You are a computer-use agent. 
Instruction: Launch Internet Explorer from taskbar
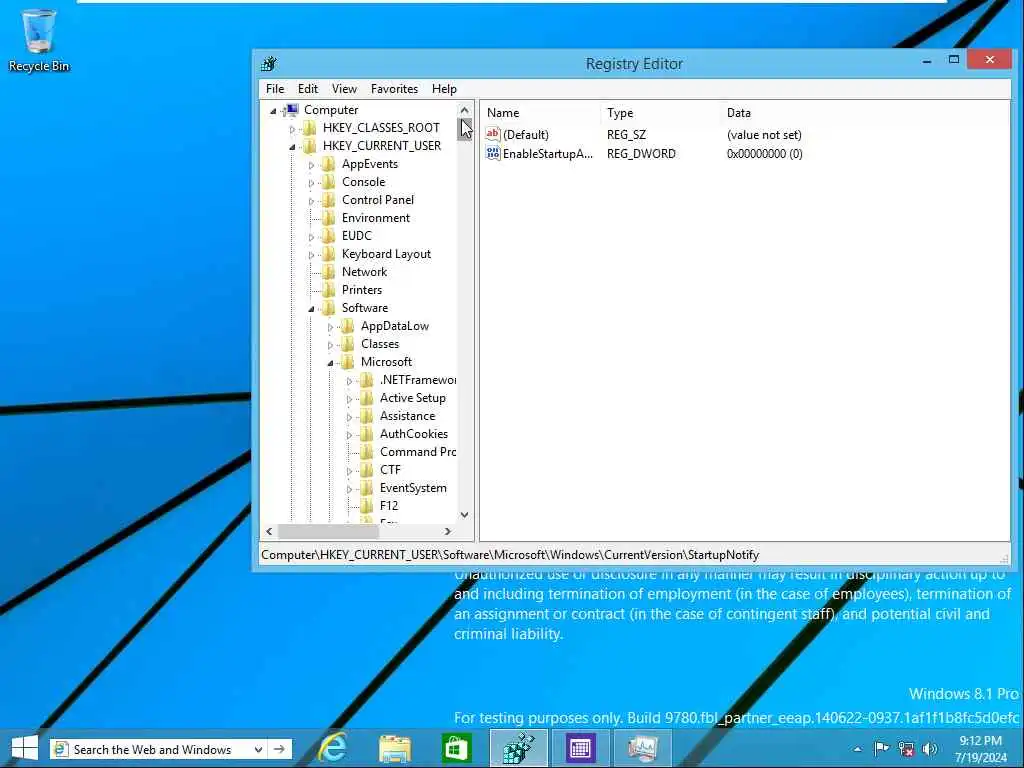click(x=332, y=748)
